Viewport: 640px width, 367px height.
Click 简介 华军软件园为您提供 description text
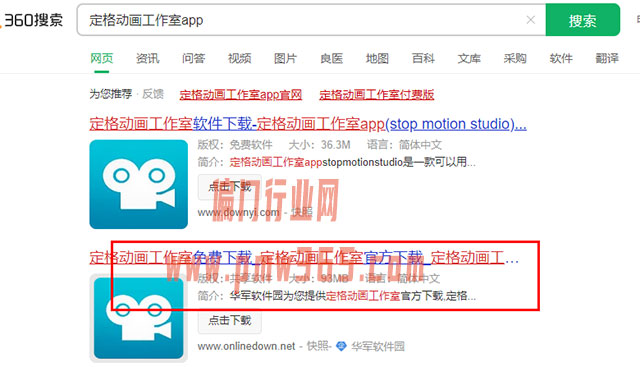(x=337, y=296)
